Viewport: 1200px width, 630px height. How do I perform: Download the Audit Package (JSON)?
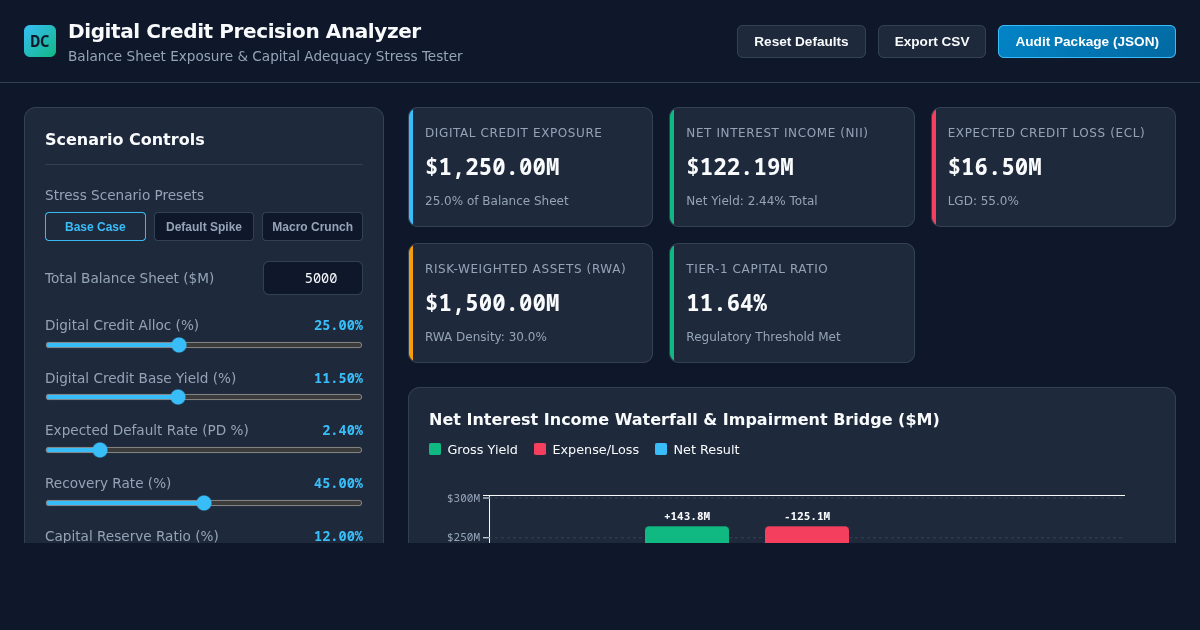[1087, 41]
